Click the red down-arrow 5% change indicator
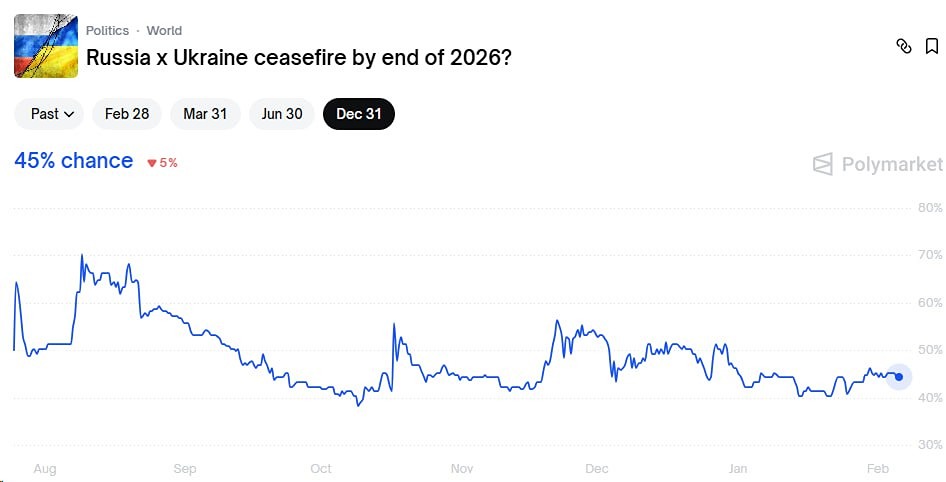 point(162,162)
